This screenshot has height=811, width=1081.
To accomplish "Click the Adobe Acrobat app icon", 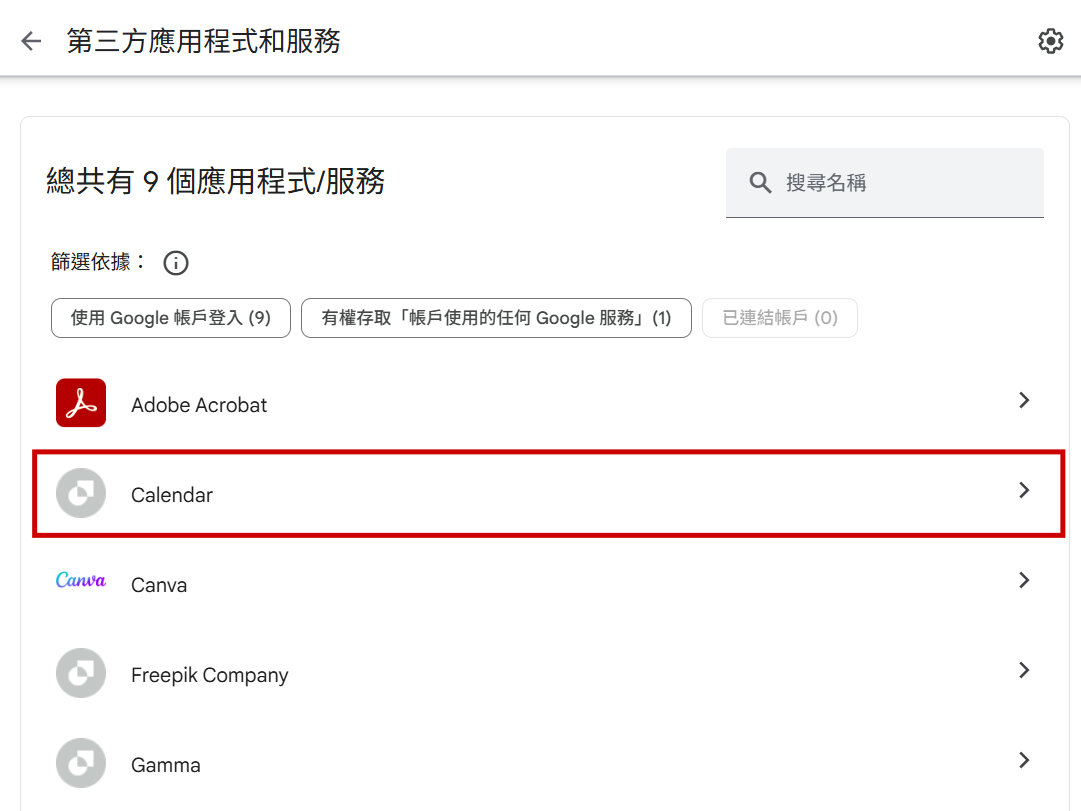I will click(x=81, y=403).
